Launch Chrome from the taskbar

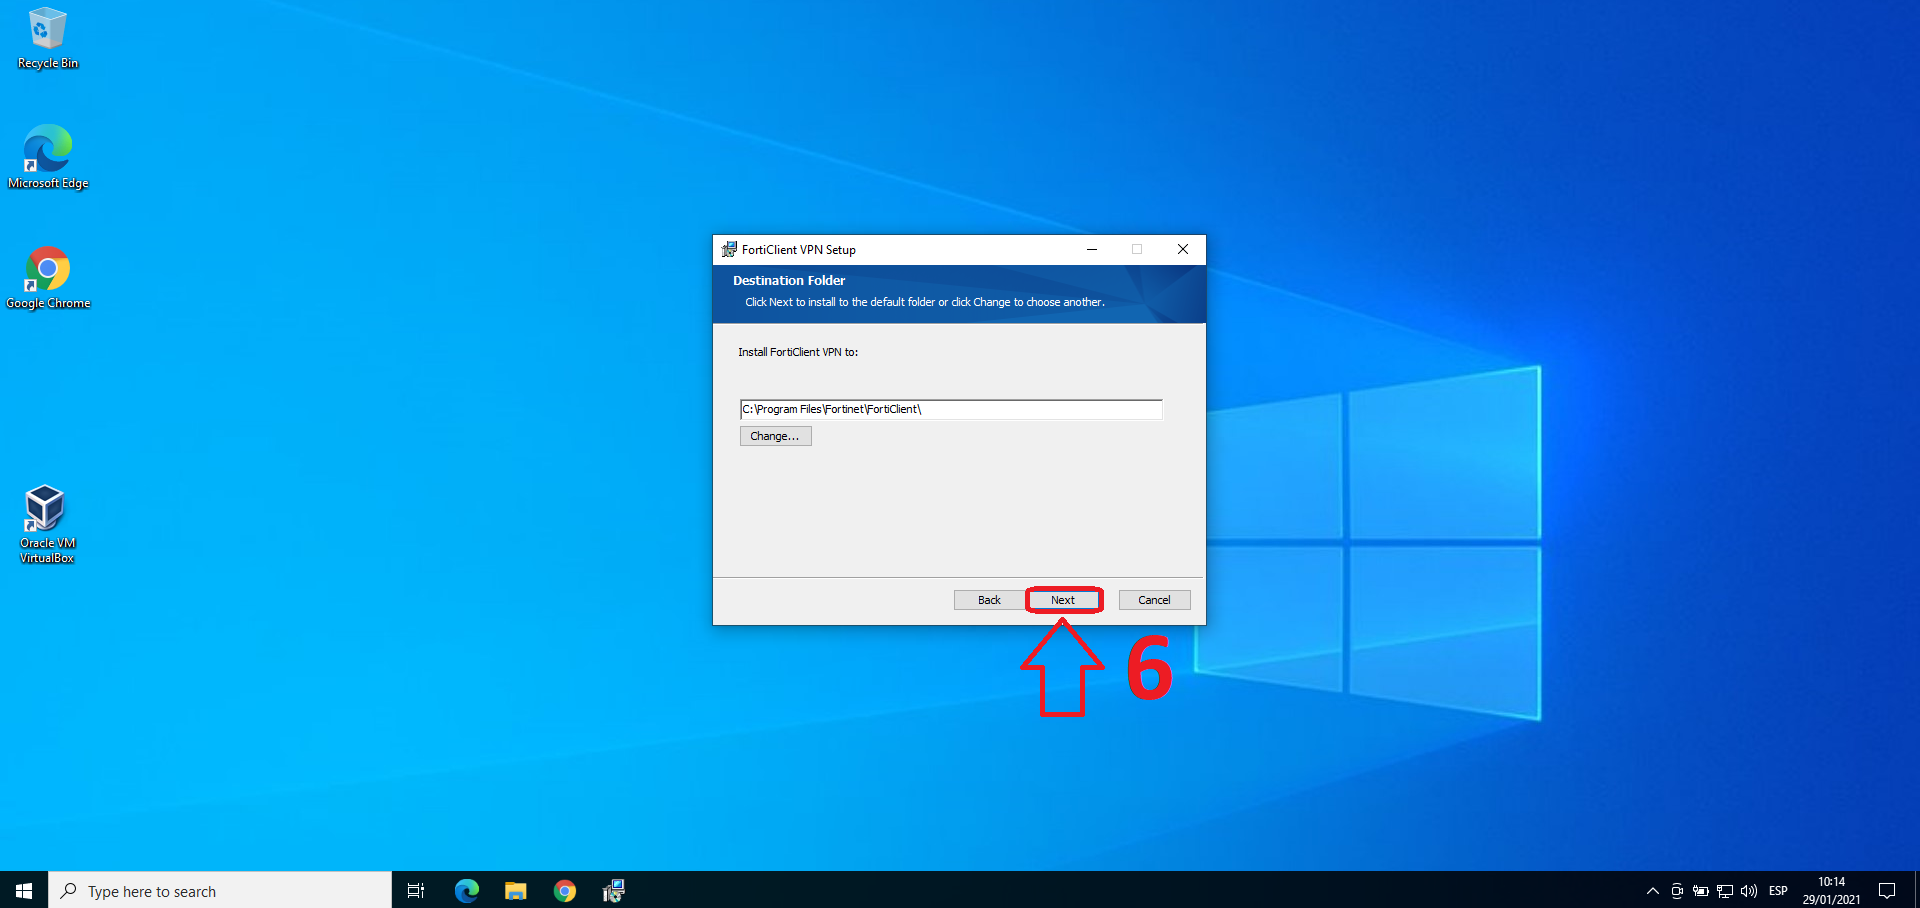point(564,890)
